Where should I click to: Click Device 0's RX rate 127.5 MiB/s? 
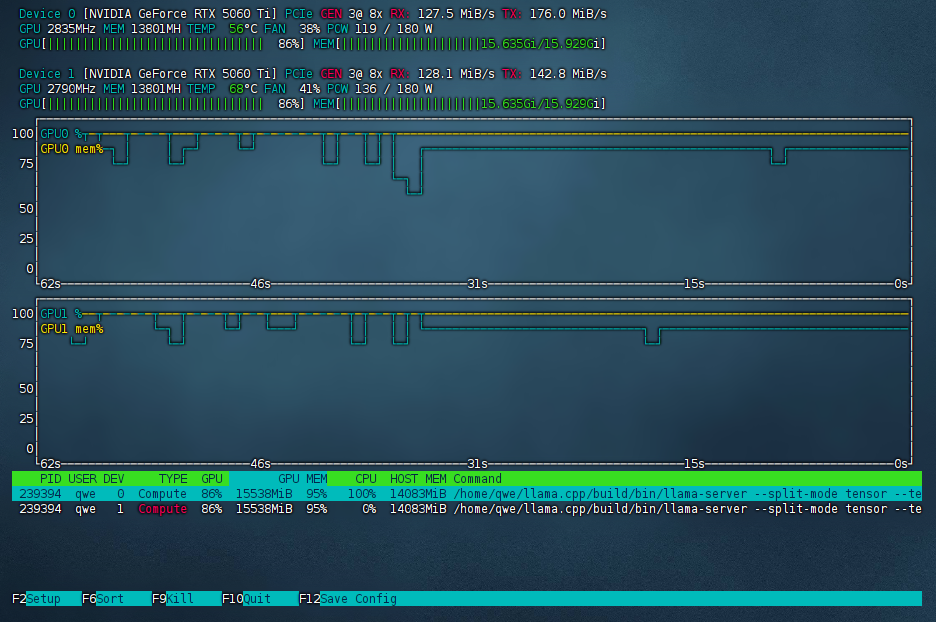click(456, 14)
